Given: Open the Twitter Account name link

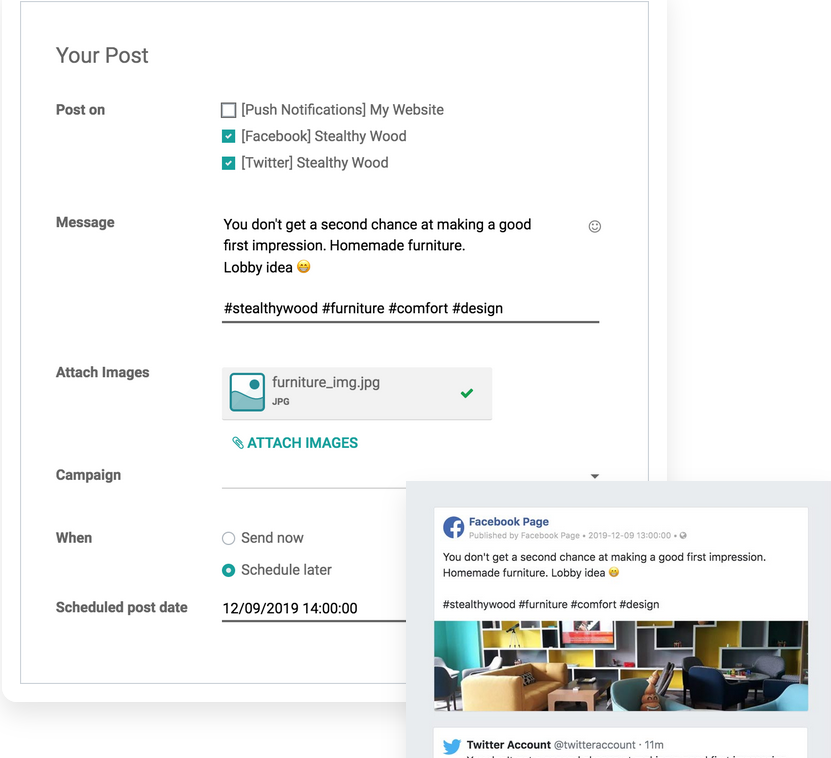Looking at the screenshot, I should [x=508, y=745].
